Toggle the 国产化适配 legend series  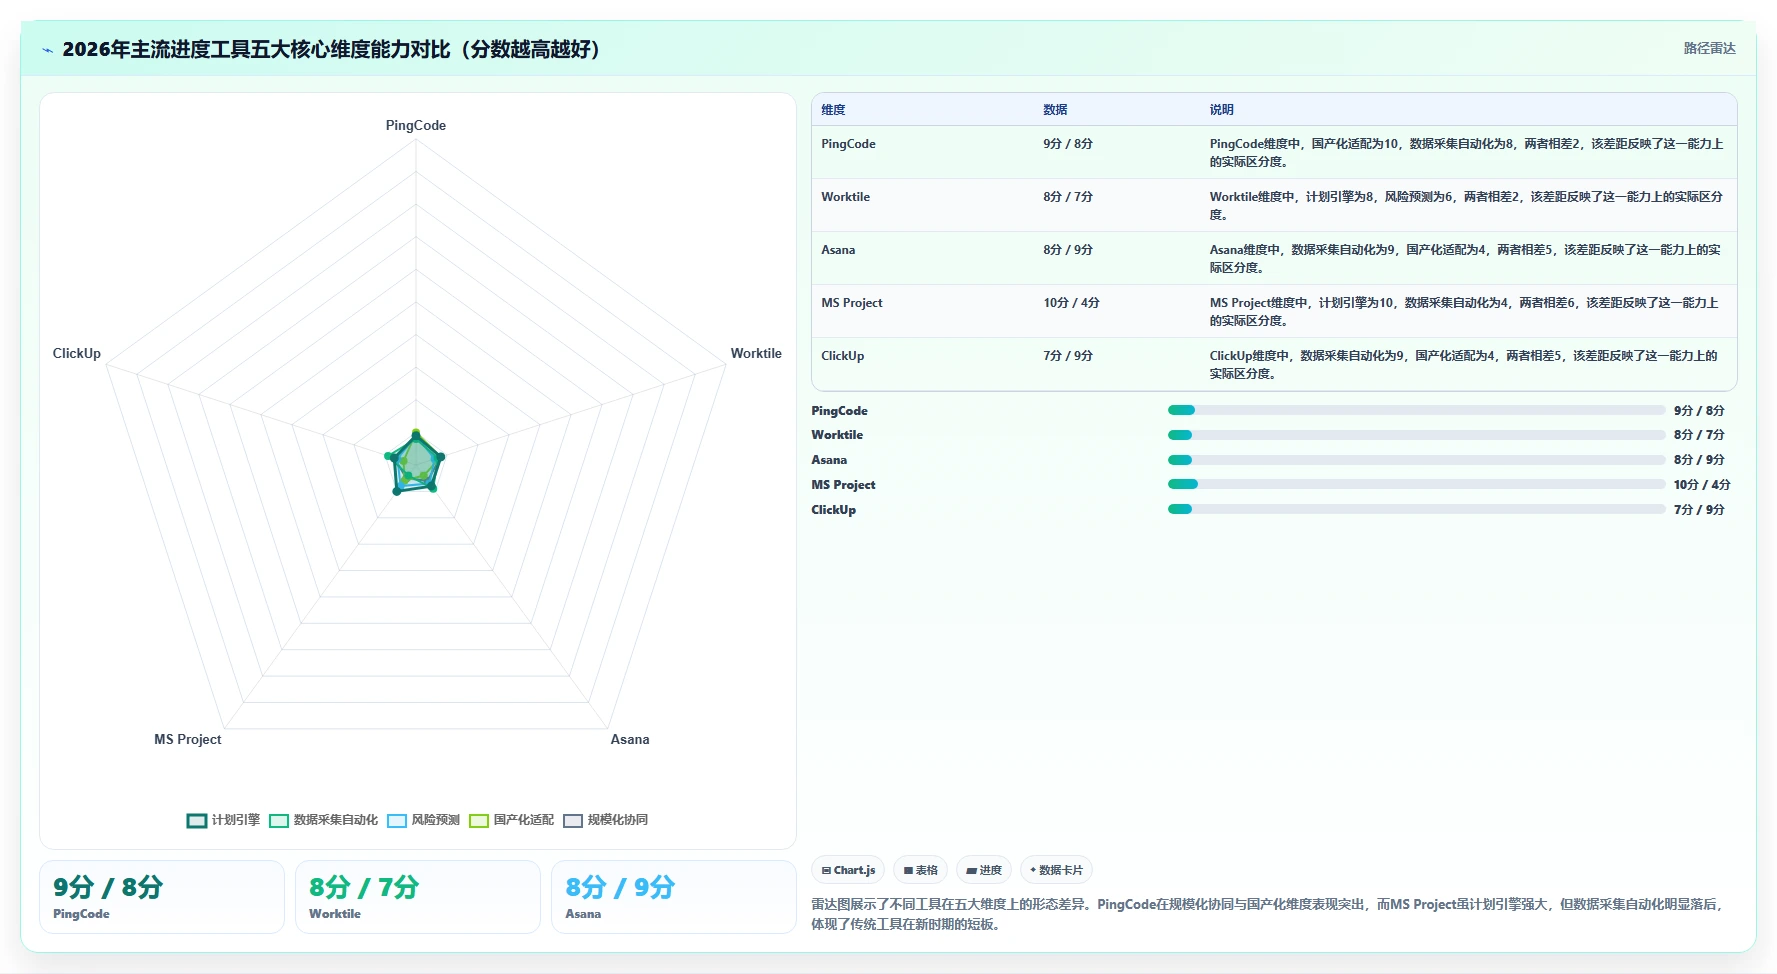click(511, 820)
